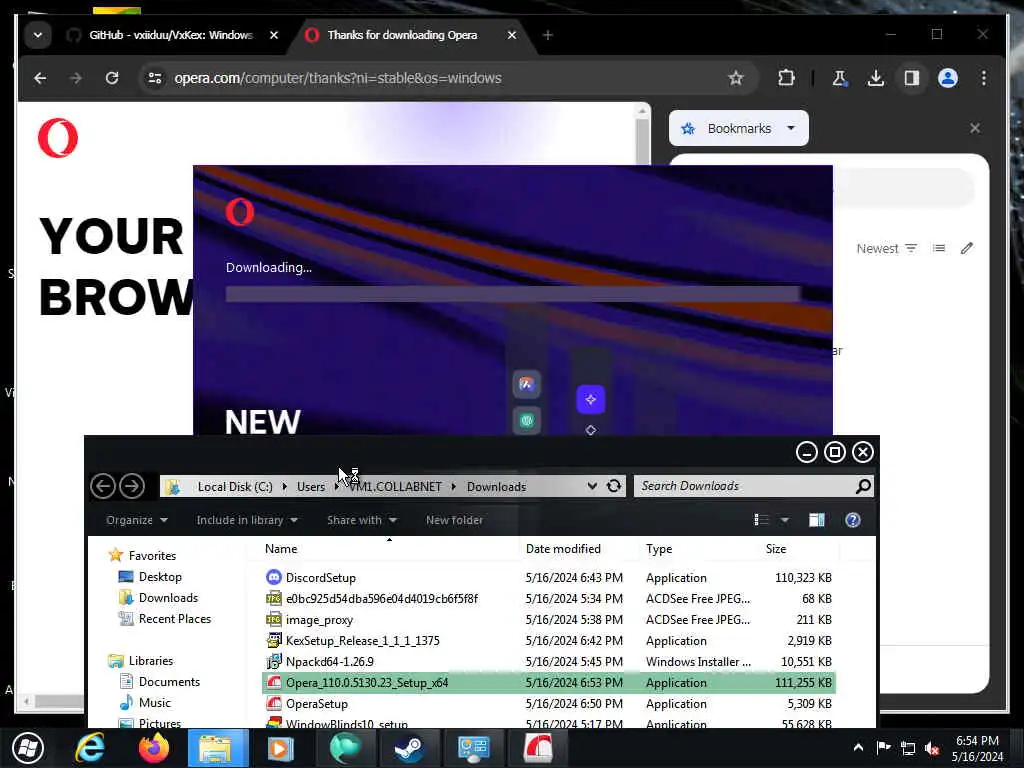The height and width of the screenshot is (768, 1024).
Task: Open Explorer help icon
Action: click(x=853, y=520)
